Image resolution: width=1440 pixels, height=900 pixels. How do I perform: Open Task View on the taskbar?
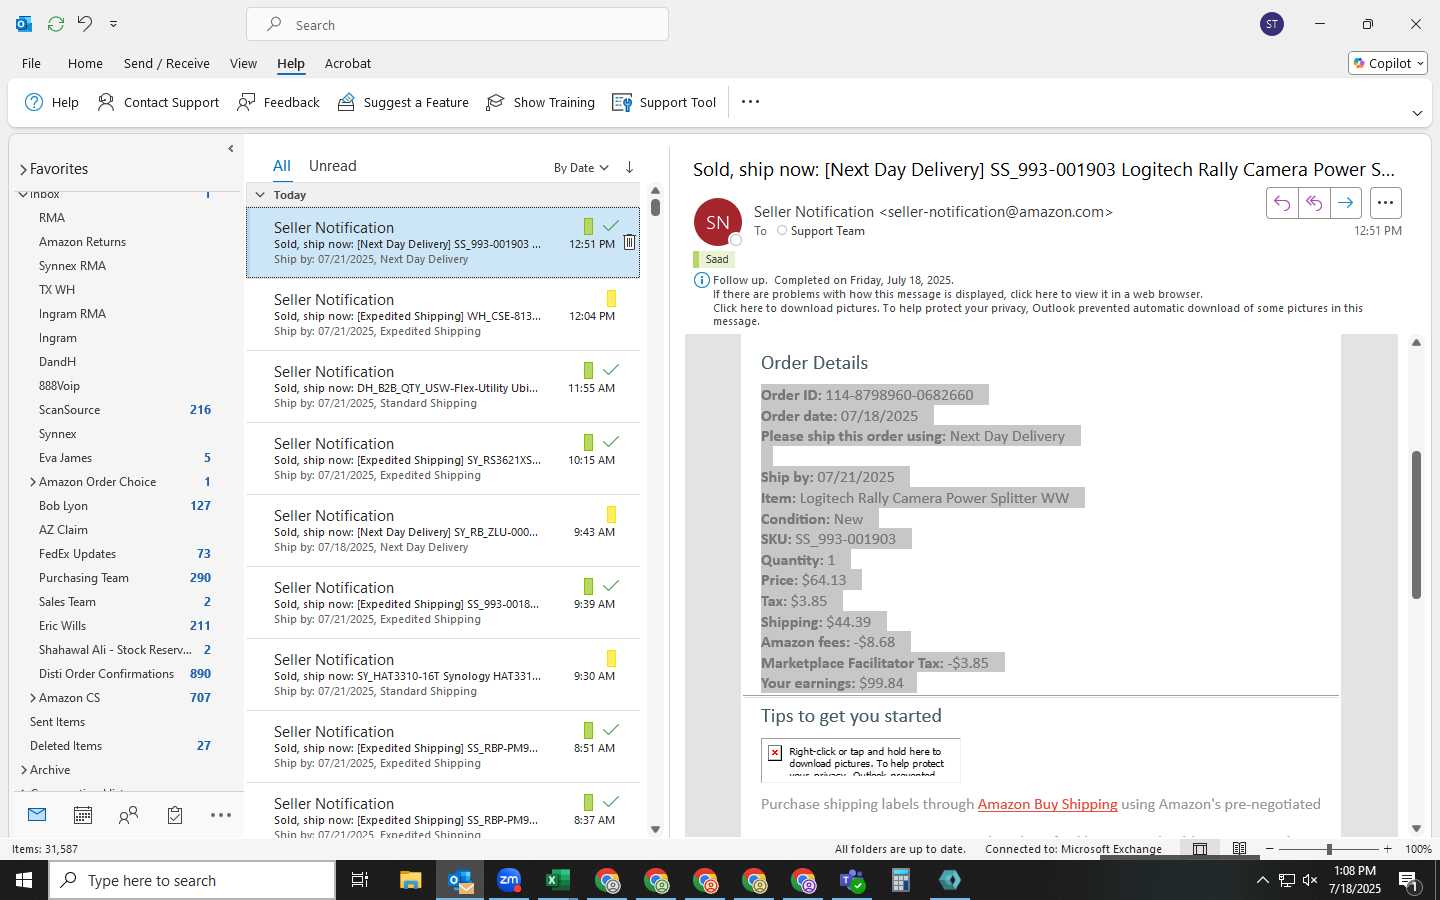[x=359, y=880]
